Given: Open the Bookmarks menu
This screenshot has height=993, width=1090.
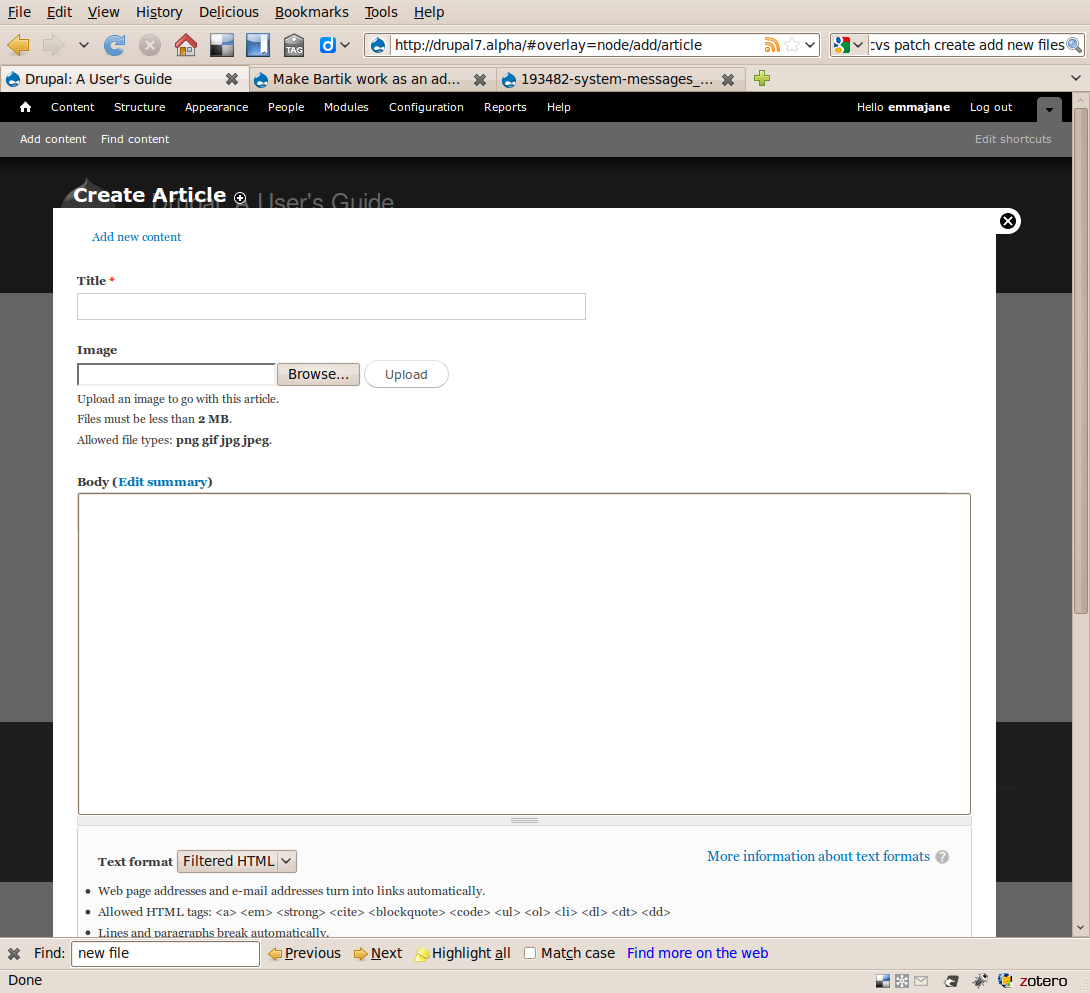Looking at the screenshot, I should [x=311, y=12].
